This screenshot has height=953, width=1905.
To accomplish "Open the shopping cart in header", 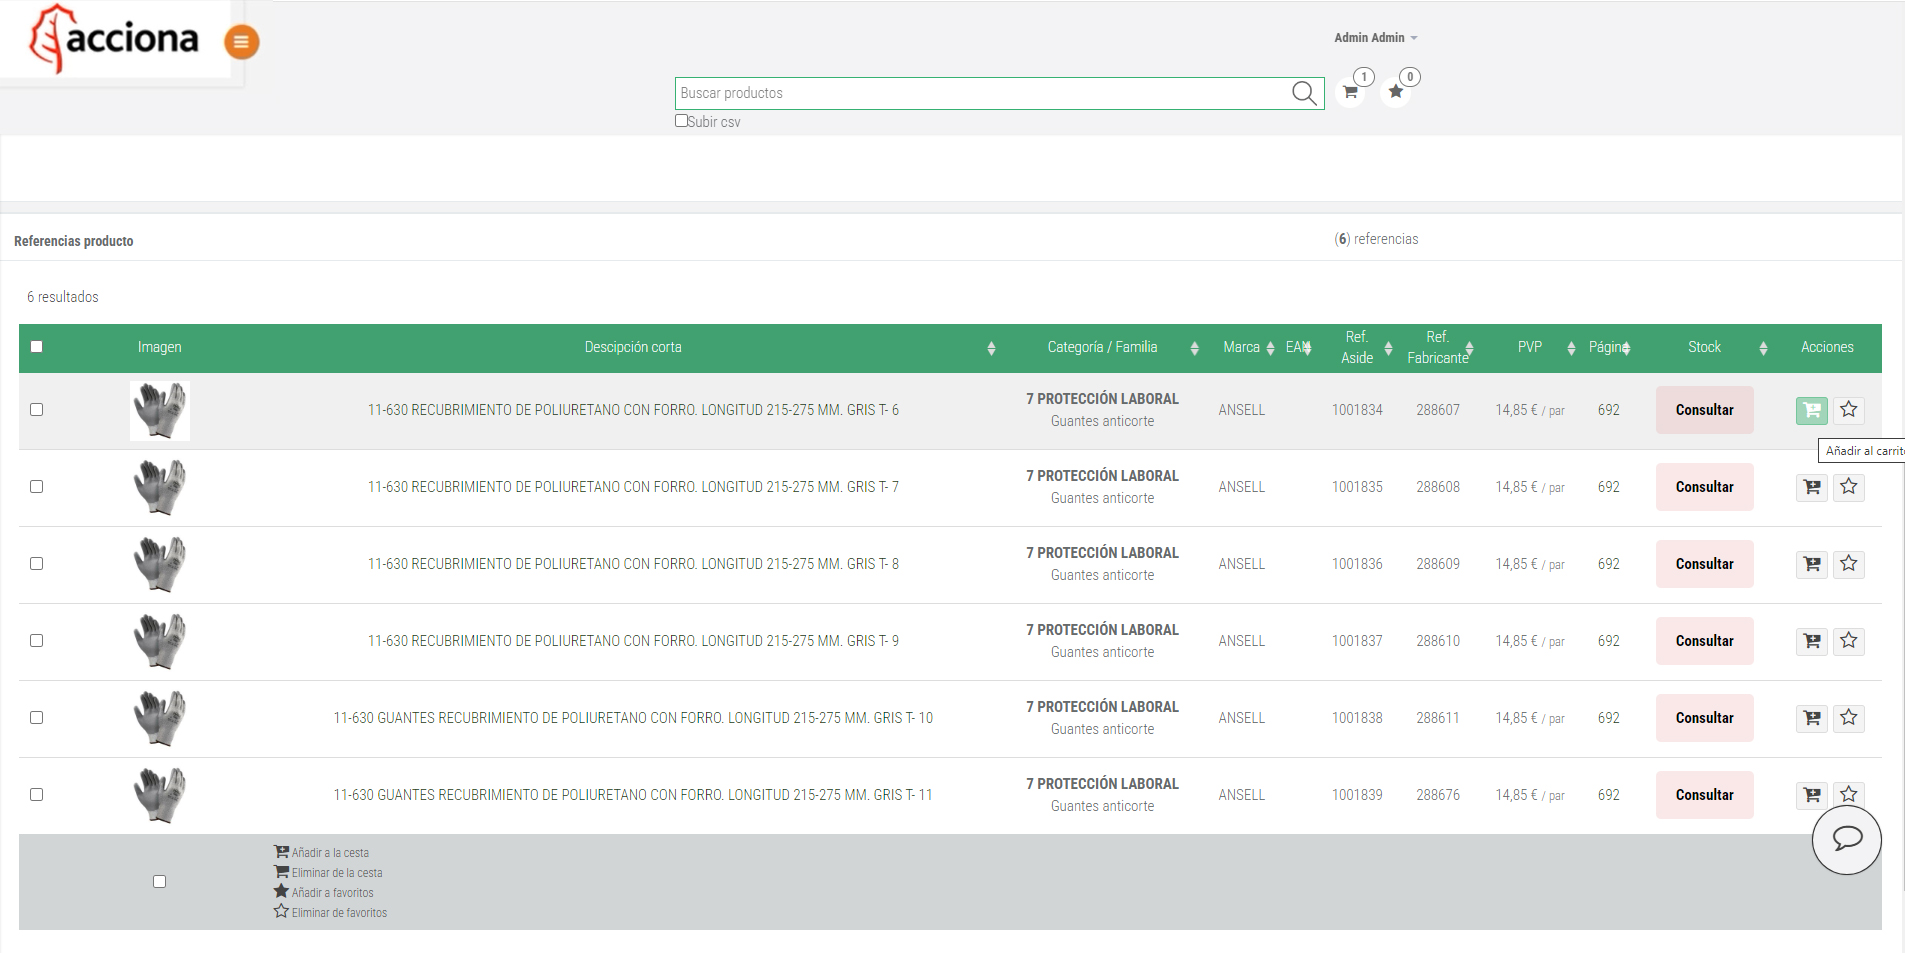I will click(1350, 92).
